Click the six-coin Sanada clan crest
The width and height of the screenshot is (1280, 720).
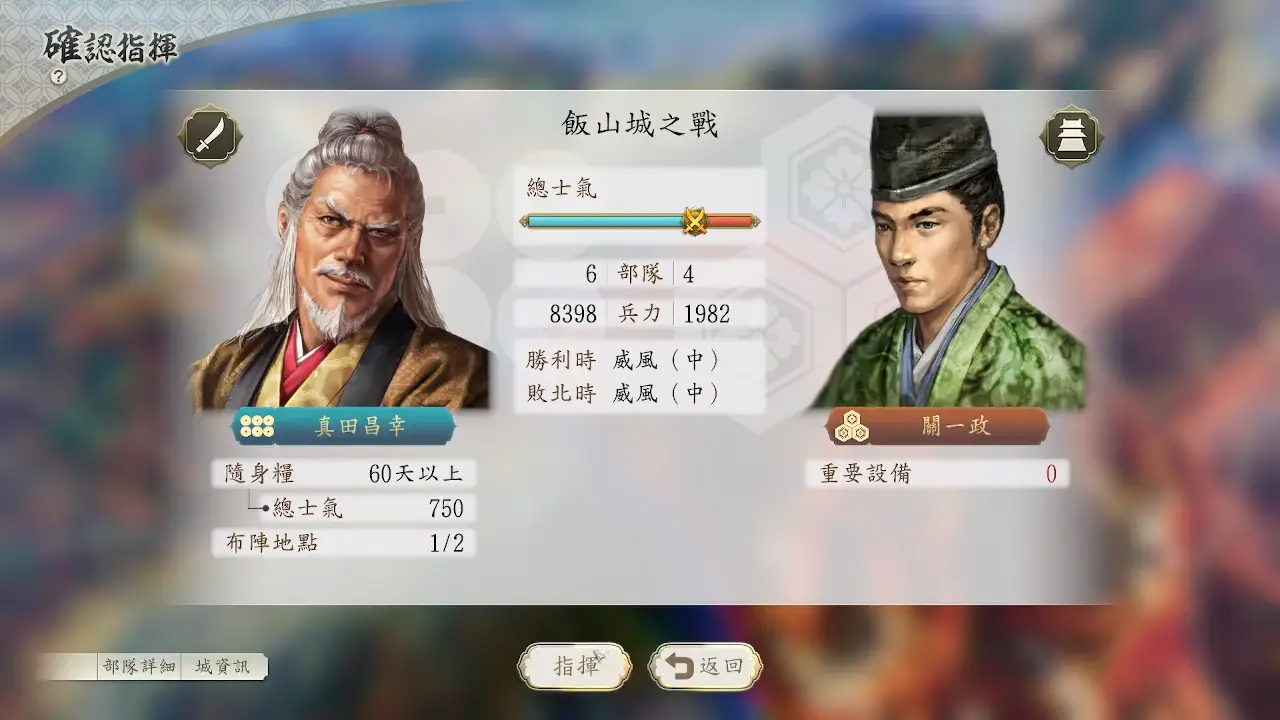pyautogui.click(x=257, y=427)
